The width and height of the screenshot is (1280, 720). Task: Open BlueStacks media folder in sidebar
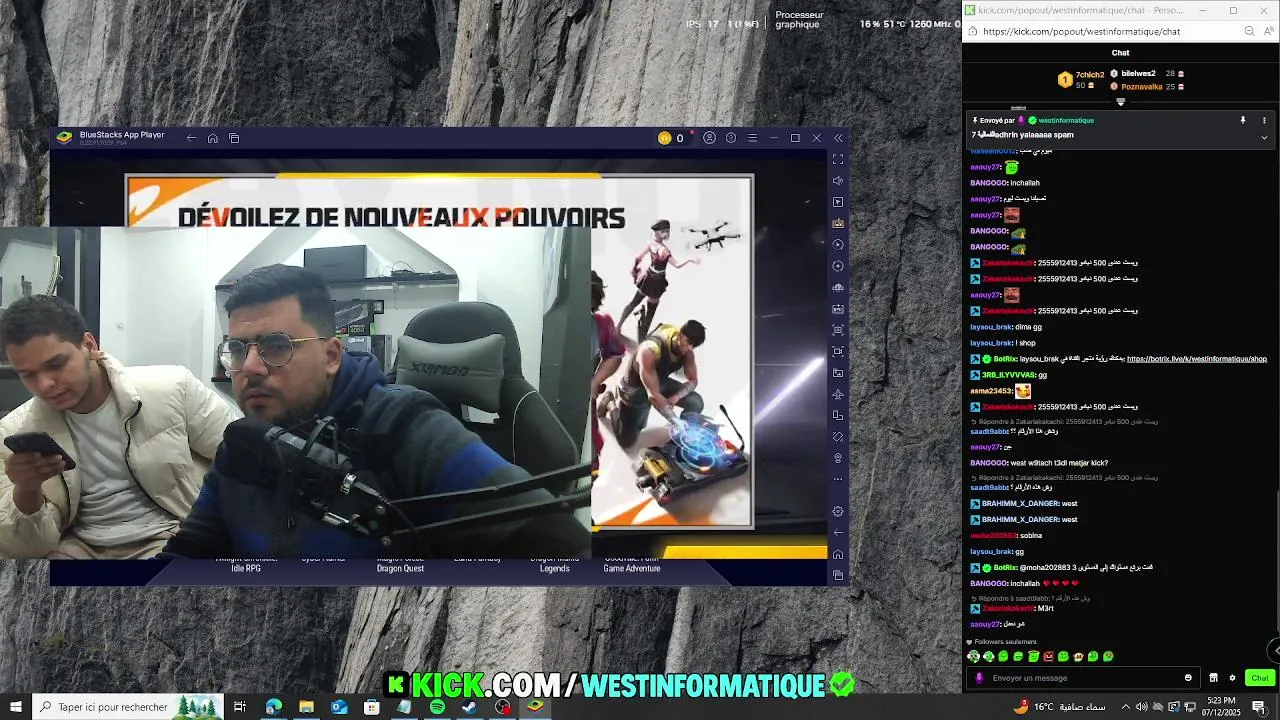[x=838, y=373]
